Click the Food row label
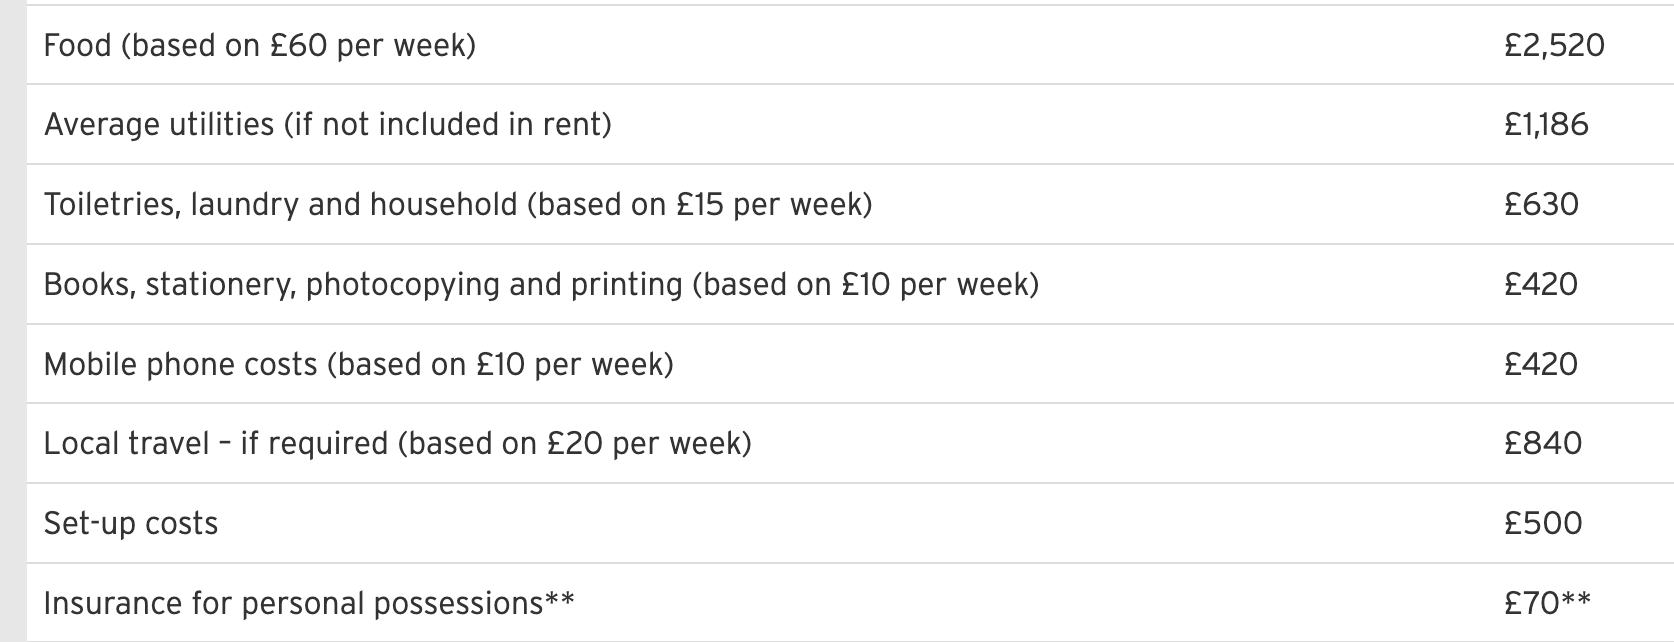The height and width of the screenshot is (642, 1674). 80,45
